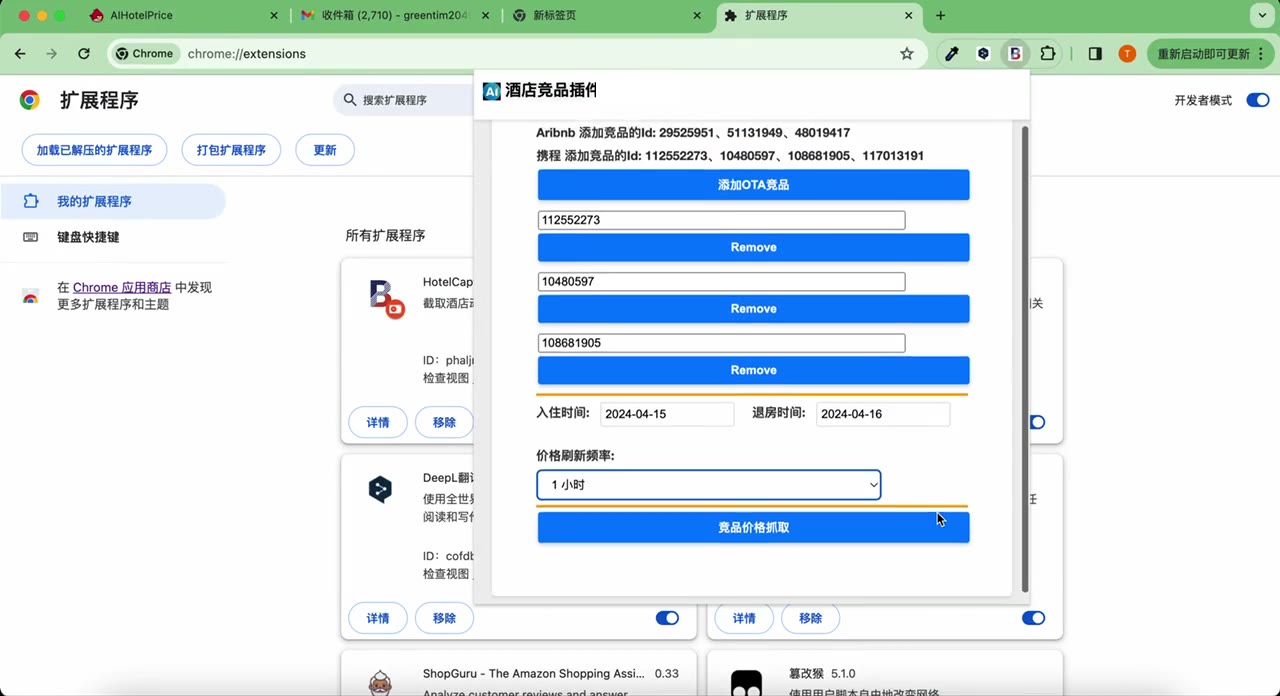The image size is (1280, 696).
Task: Click the AI logo in 酒店竞品插件 header
Action: (x=491, y=91)
